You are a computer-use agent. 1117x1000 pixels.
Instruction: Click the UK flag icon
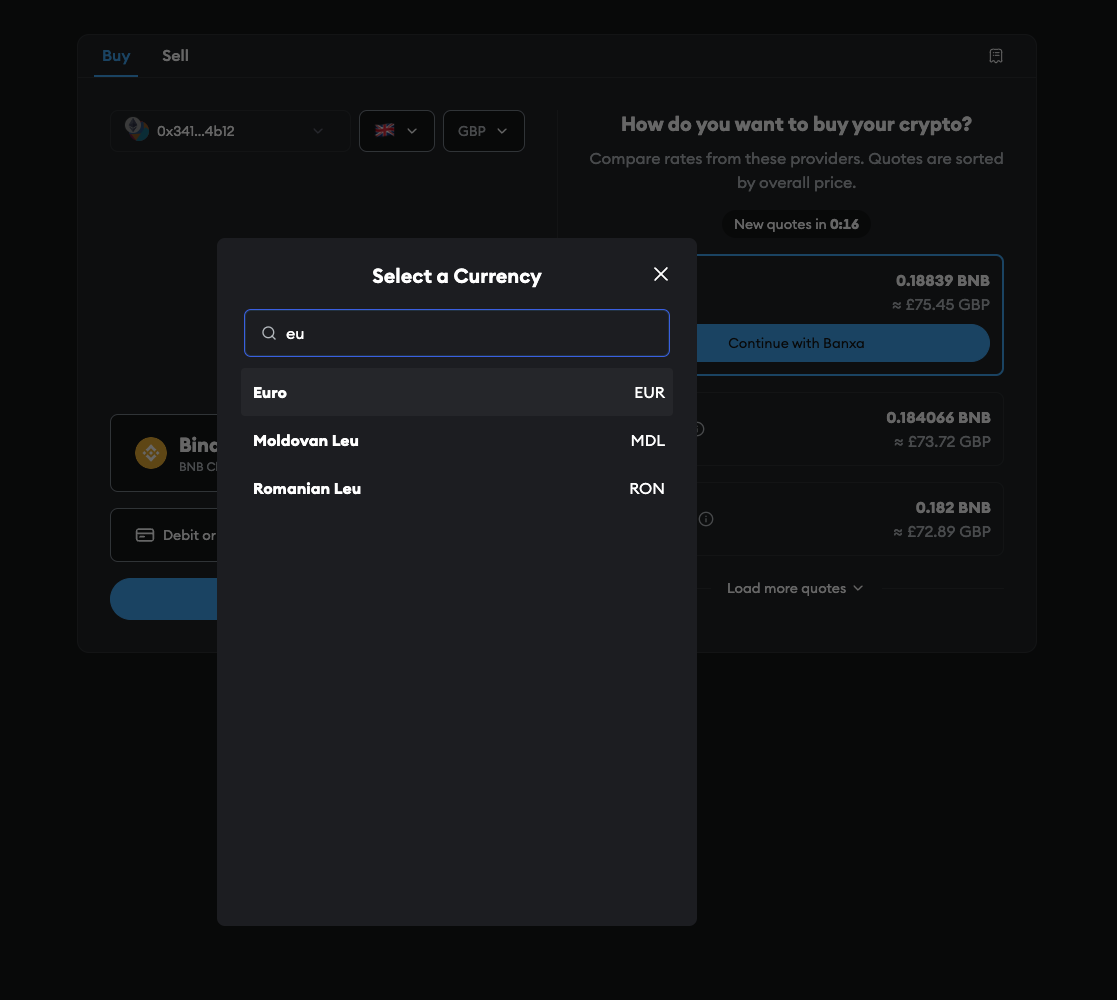(x=384, y=130)
